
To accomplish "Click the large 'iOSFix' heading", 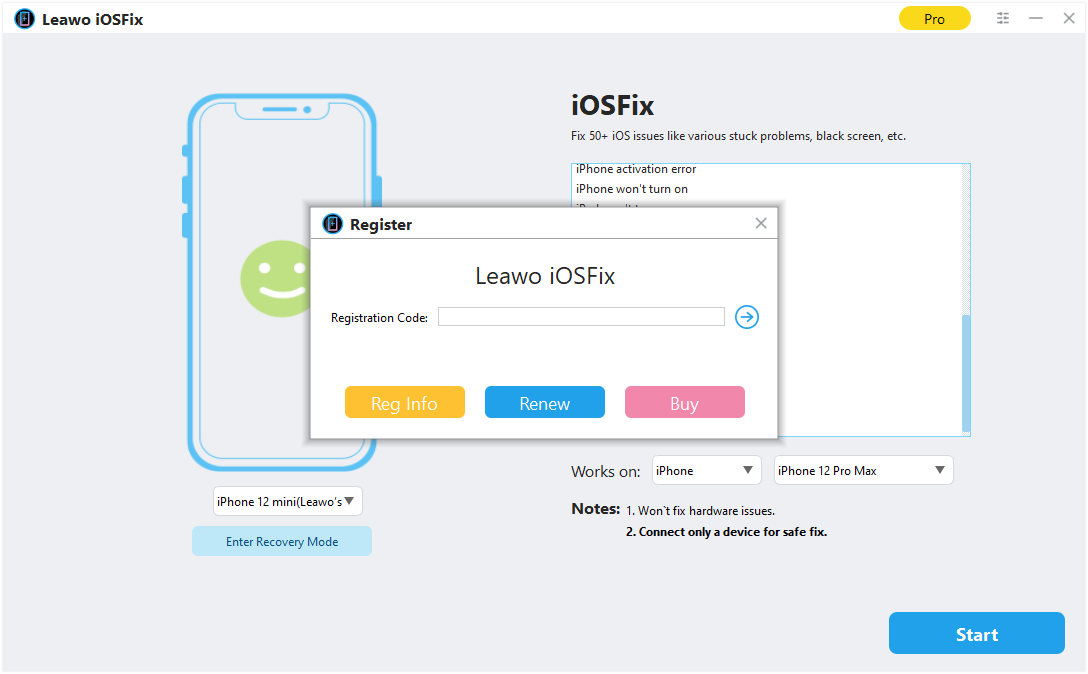I will [613, 106].
